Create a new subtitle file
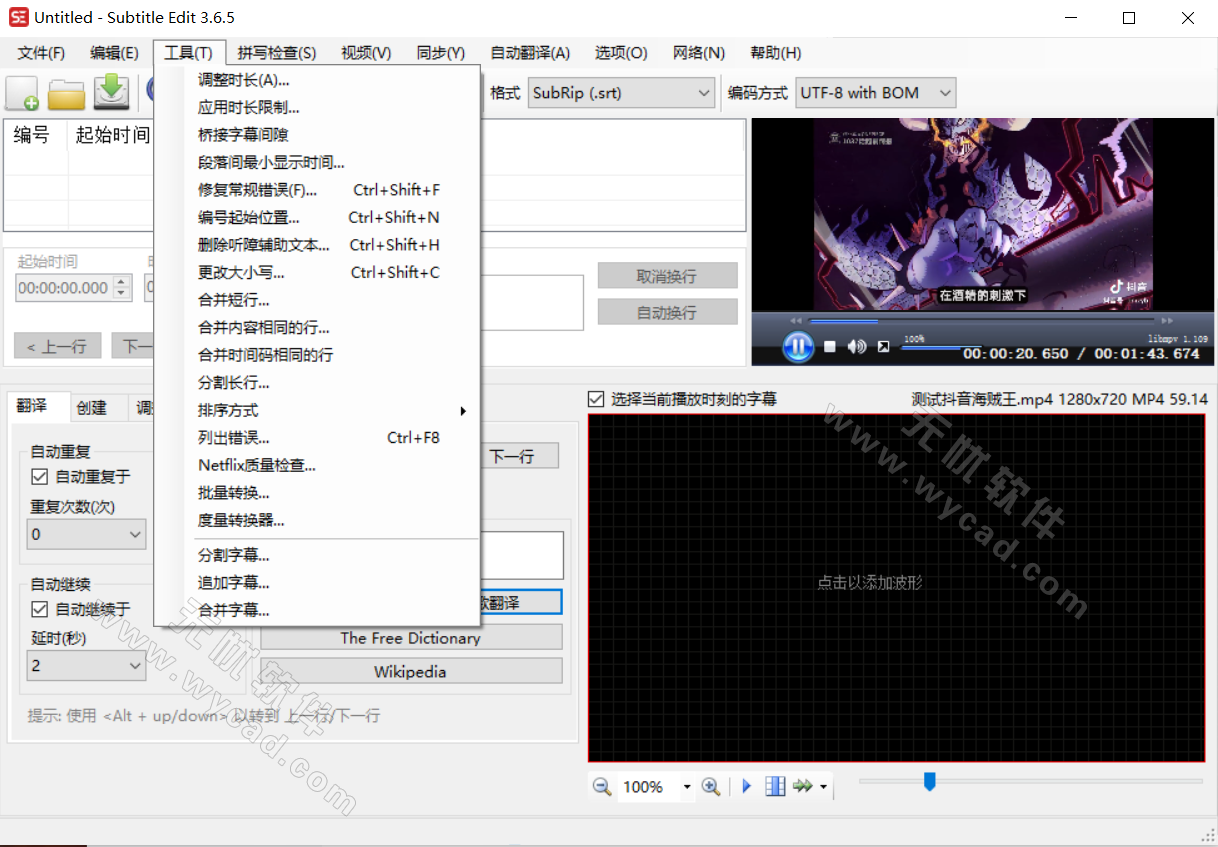 click(21, 92)
